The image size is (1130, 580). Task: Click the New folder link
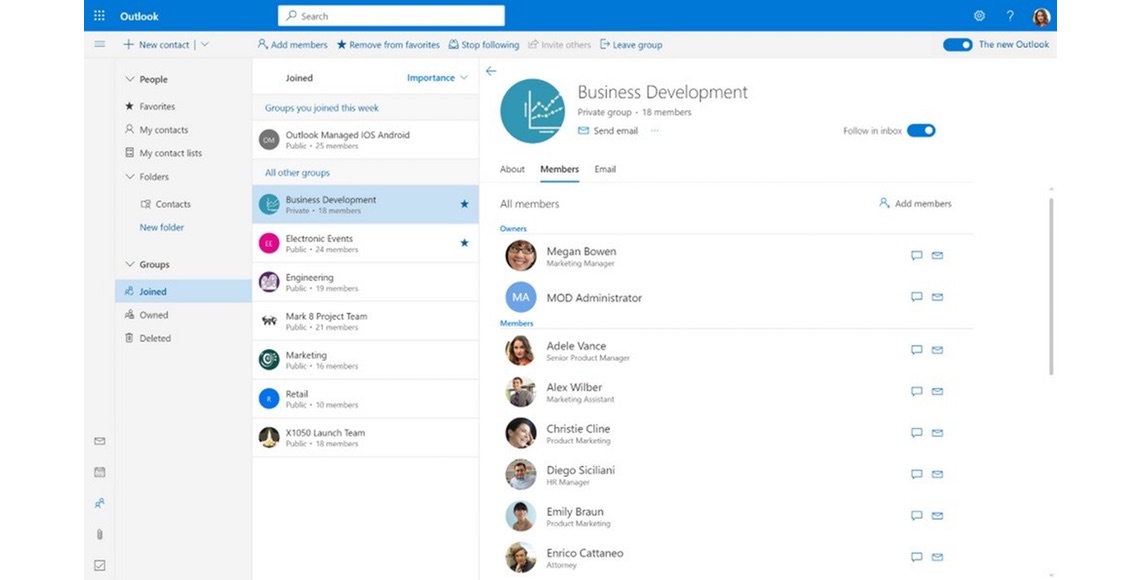tap(161, 228)
